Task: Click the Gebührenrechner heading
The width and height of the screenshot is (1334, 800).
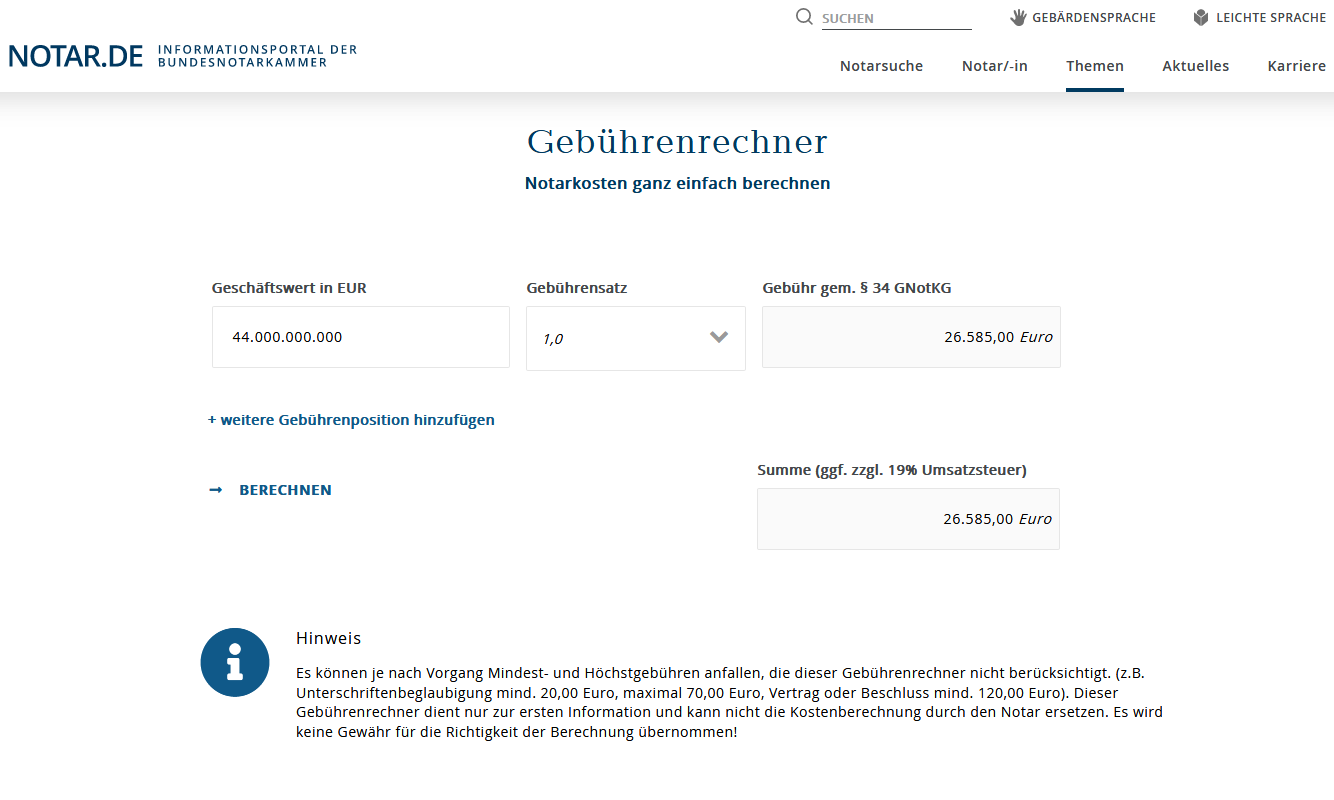Action: [x=678, y=142]
